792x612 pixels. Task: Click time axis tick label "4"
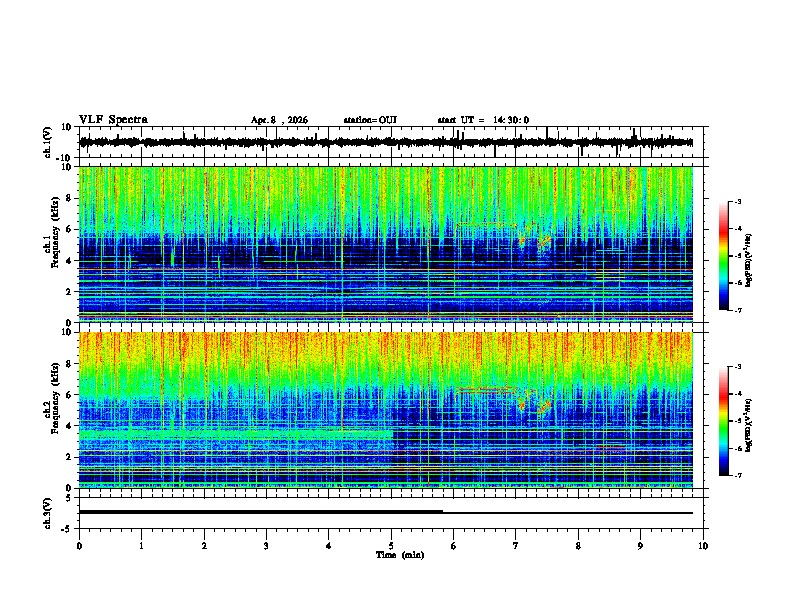[x=329, y=546]
